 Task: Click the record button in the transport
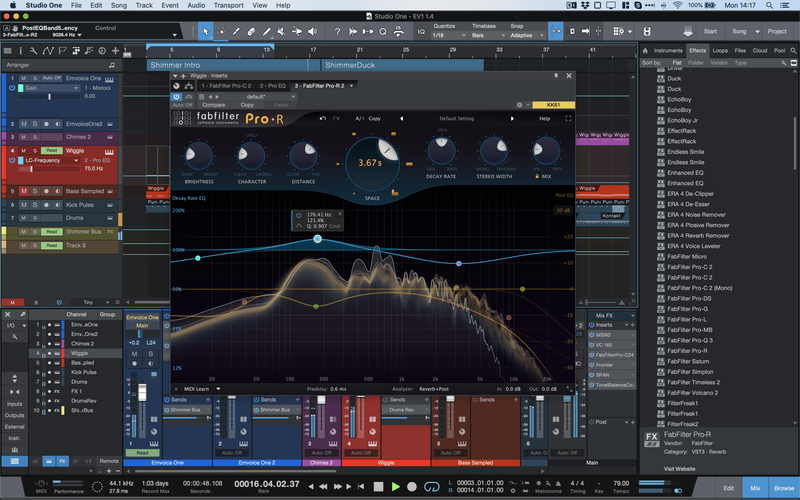click(412, 486)
